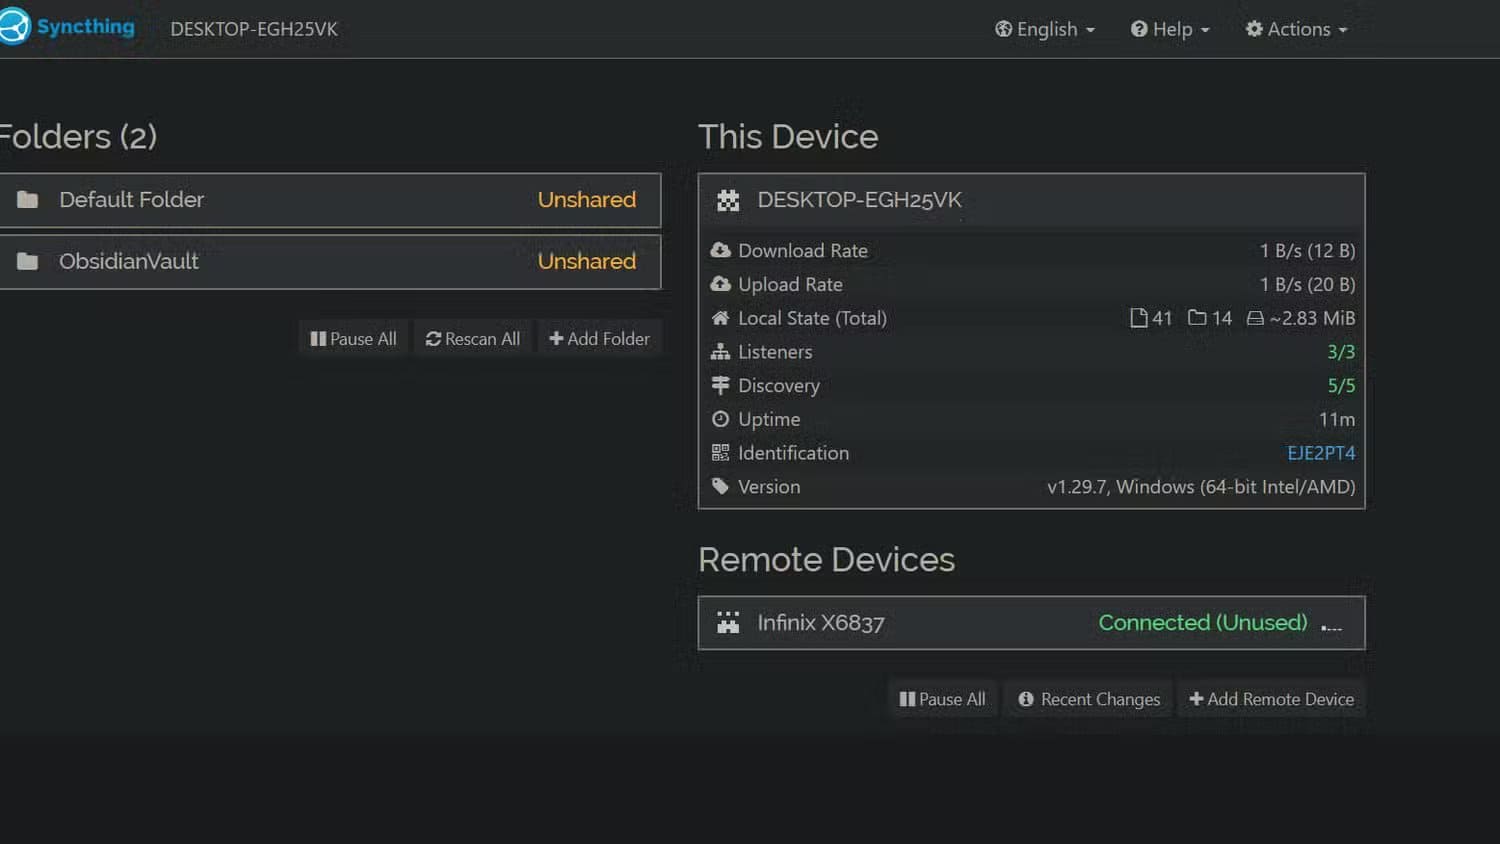The image size is (1500, 844).
Task: Click the Unshared status on Default Folder
Action: 587,200
